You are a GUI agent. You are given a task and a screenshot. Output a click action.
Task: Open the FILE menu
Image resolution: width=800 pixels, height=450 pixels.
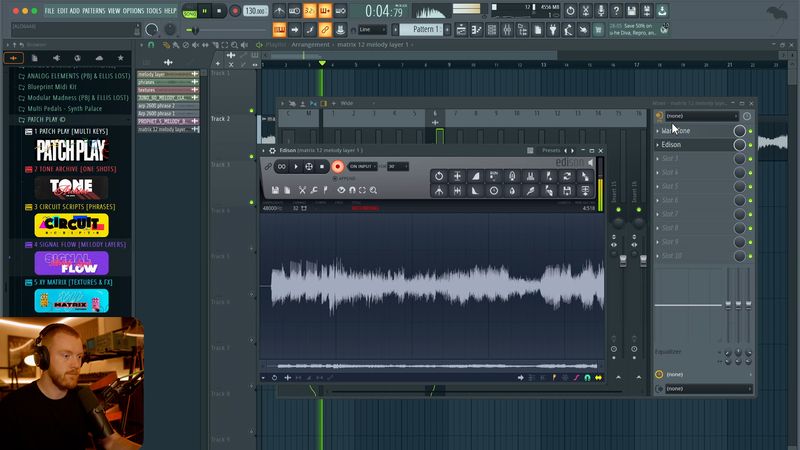(x=49, y=11)
